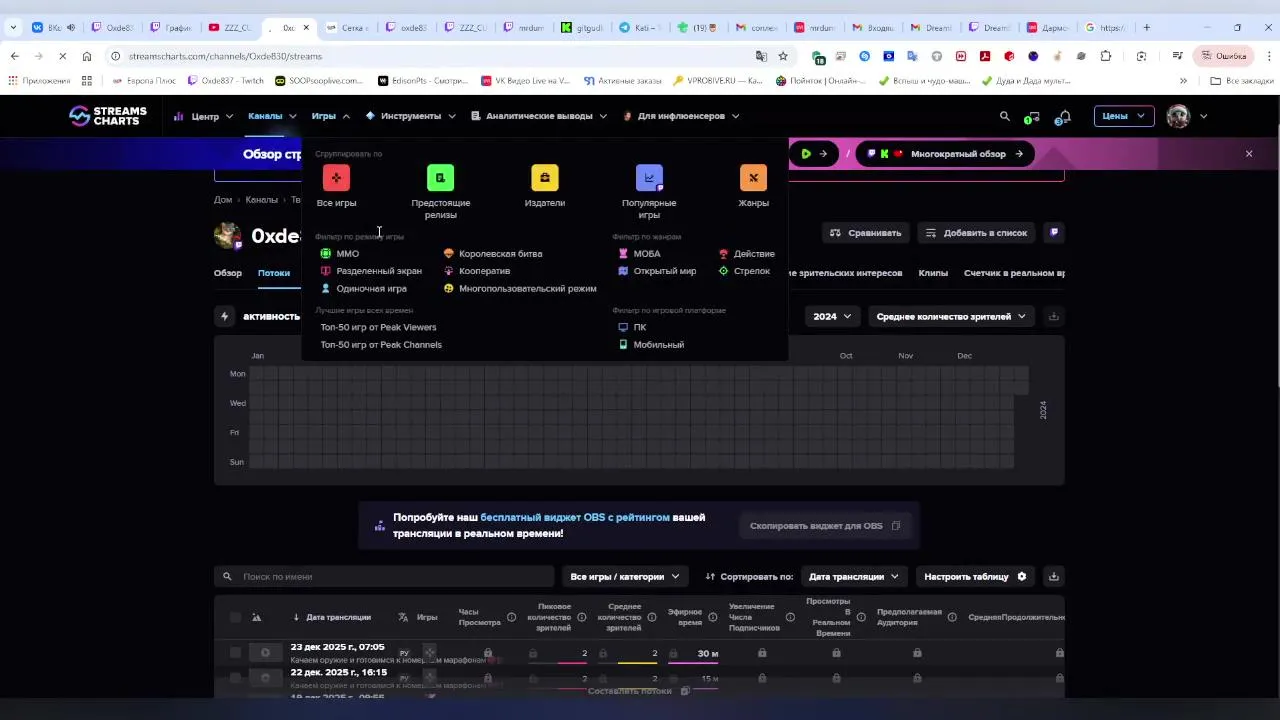The image size is (1280, 720).
Task: Open the 'Популярные игры' icon
Action: click(x=649, y=178)
